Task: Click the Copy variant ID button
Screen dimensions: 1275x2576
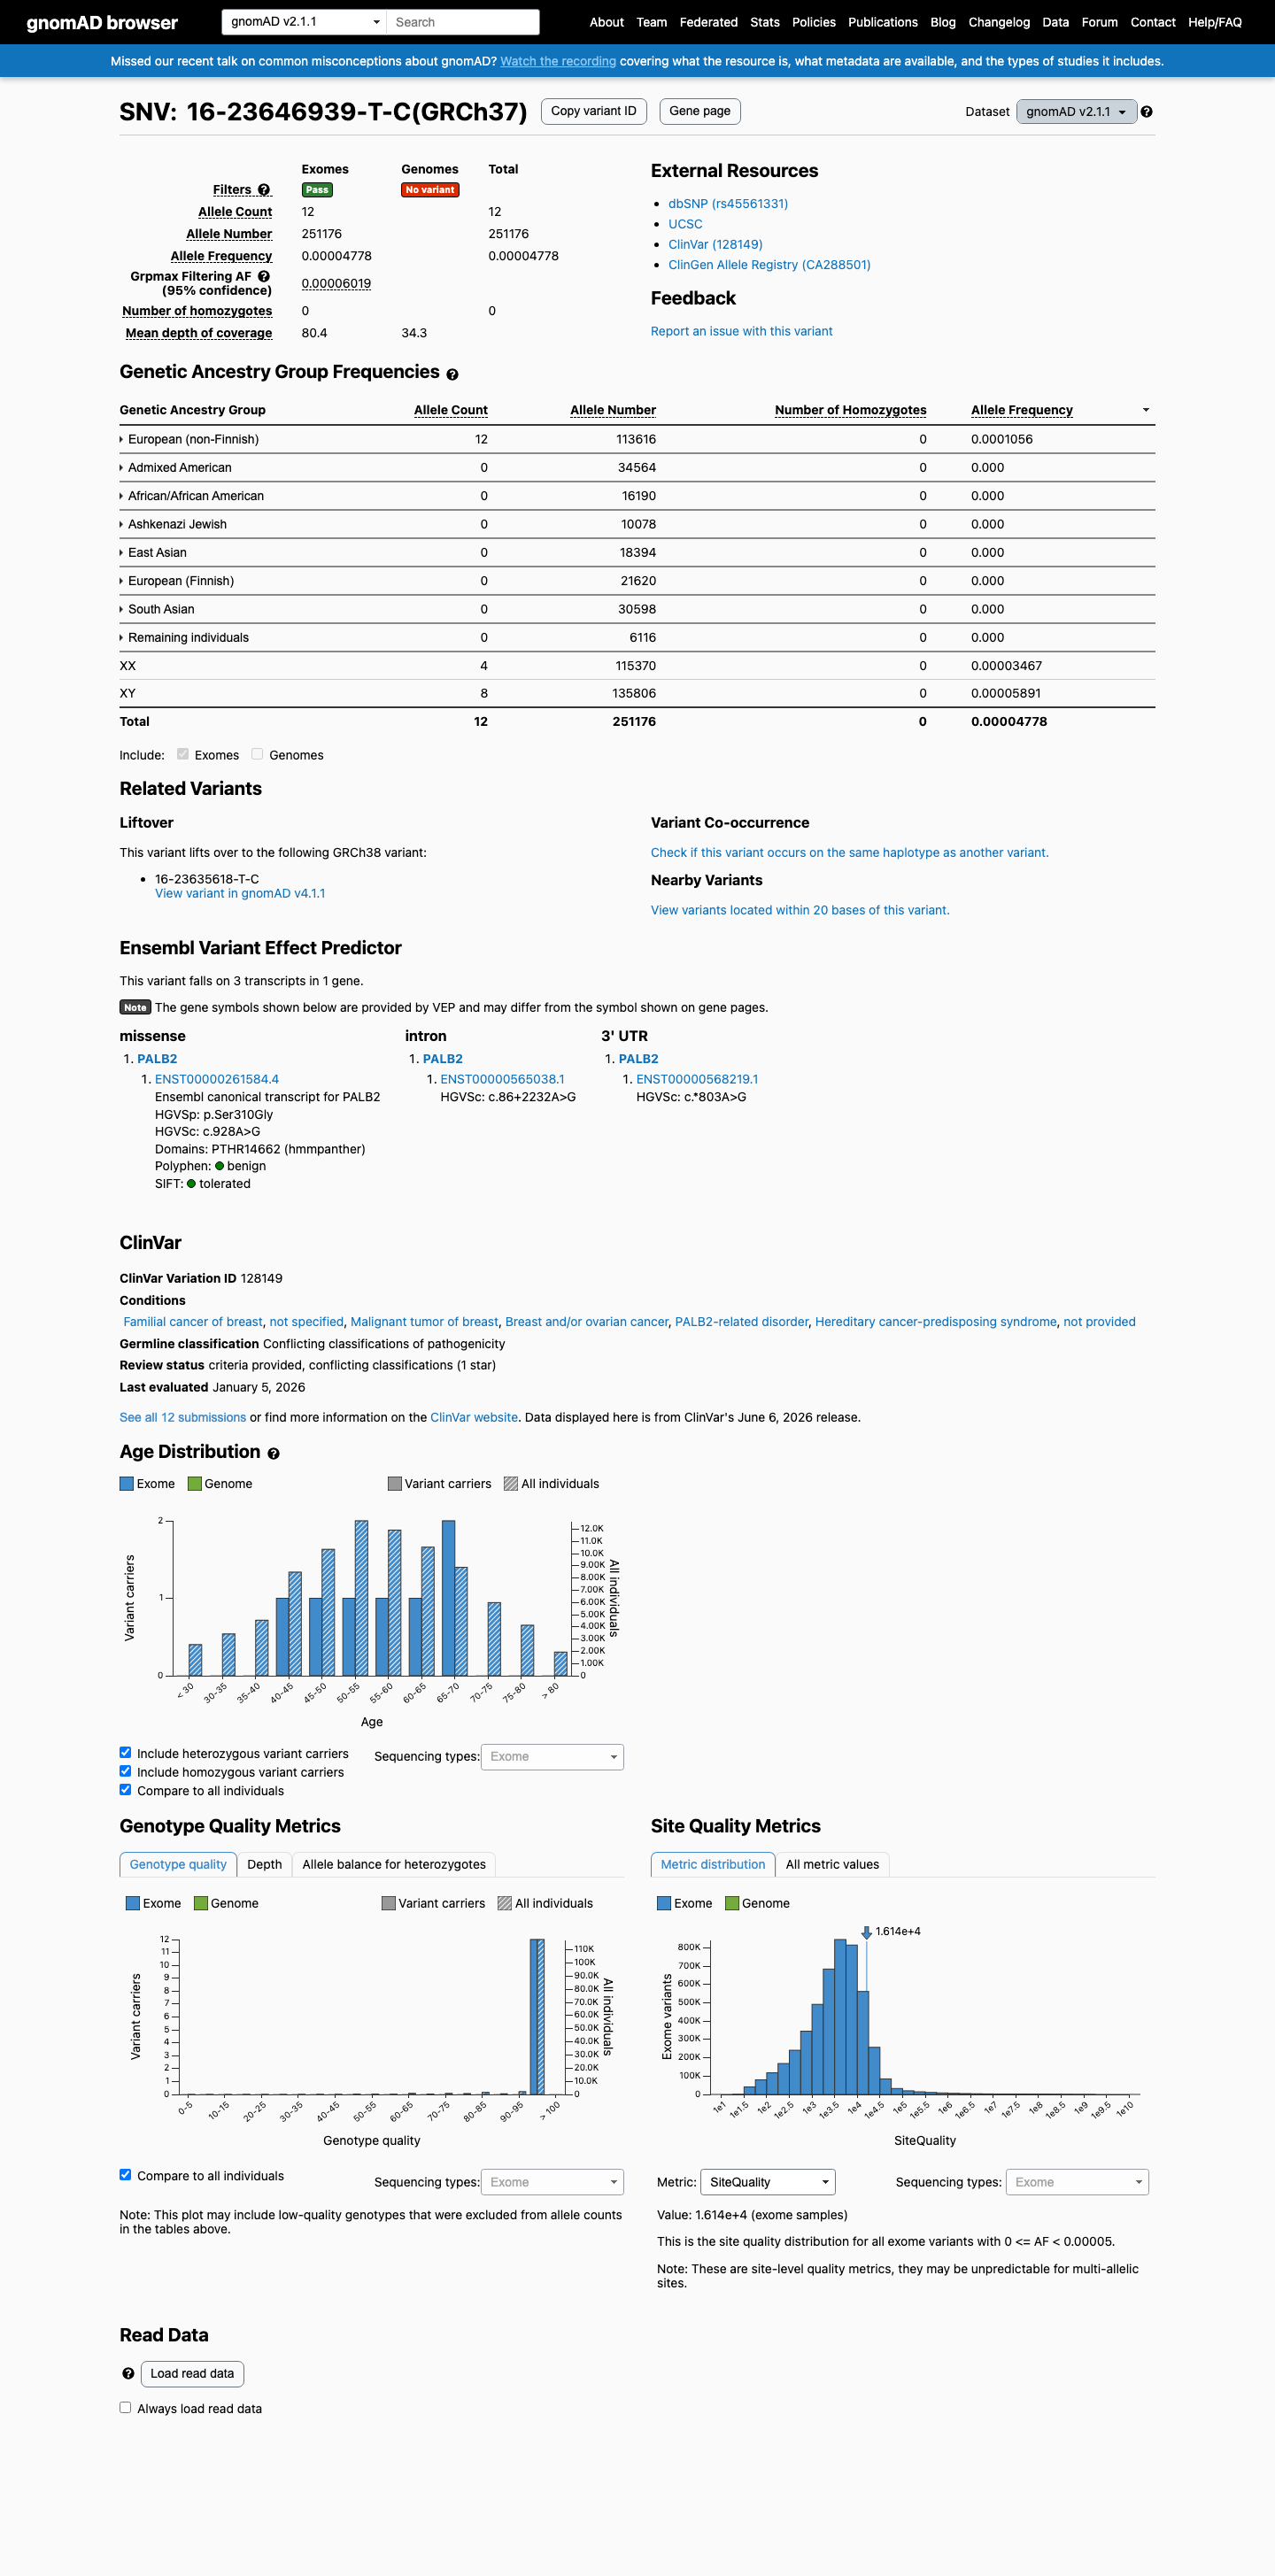Action: pos(594,111)
